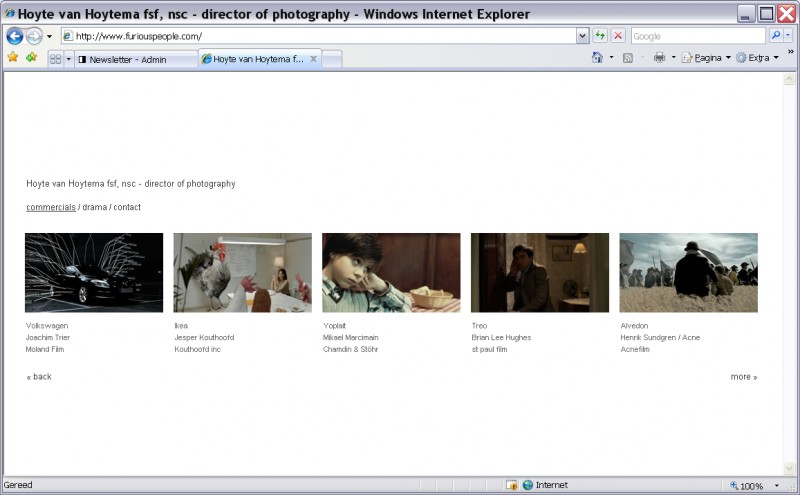Screen dimensions: 800x495
Task: Click the Google search box
Action: click(x=698, y=36)
